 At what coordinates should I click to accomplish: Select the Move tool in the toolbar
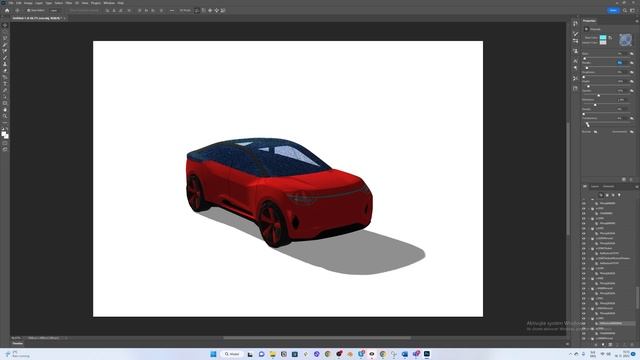(5, 25)
